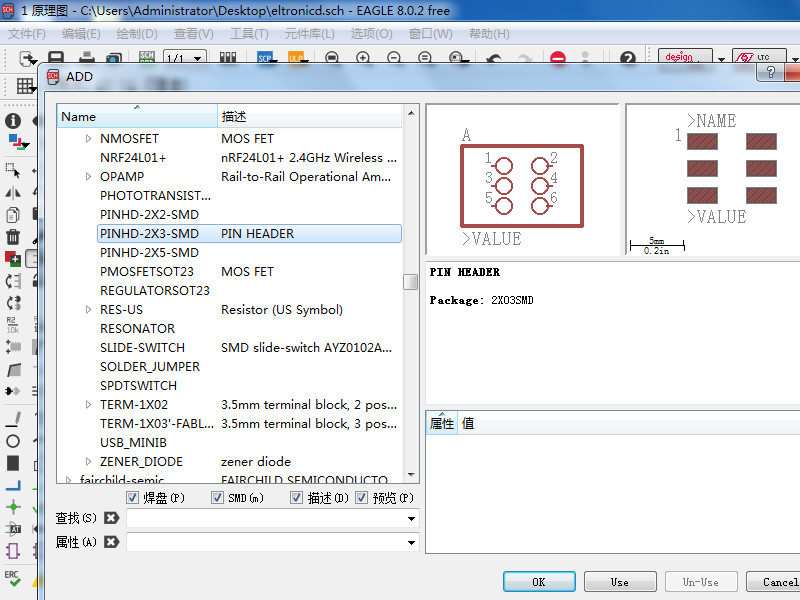This screenshot has width=800, height=600.
Task: Expand the NMOSFET tree entry
Action: (x=88, y=138)
